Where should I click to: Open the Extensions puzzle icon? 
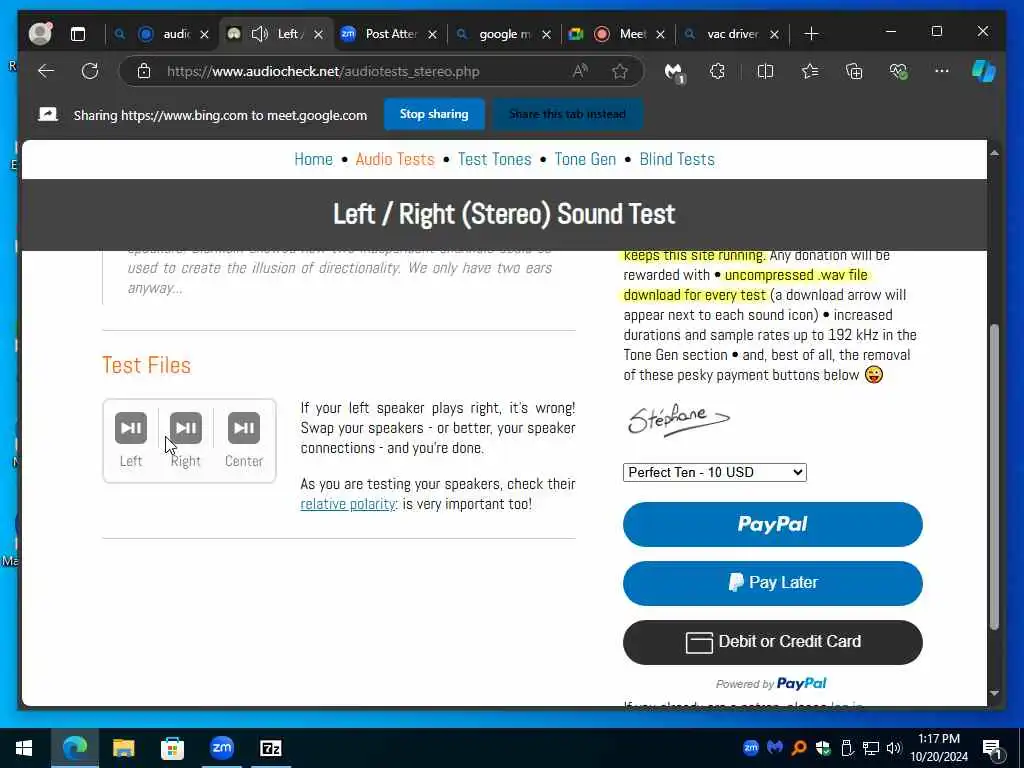pos(717,71)
